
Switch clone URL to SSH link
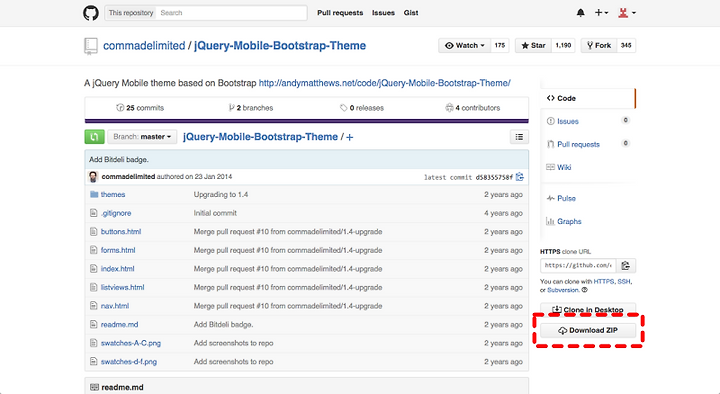coord(624,281)
